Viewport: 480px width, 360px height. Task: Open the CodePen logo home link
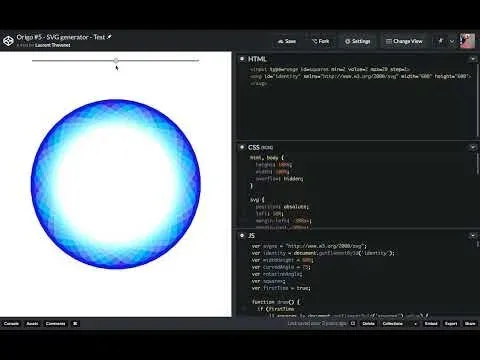[x=8, y=41]
